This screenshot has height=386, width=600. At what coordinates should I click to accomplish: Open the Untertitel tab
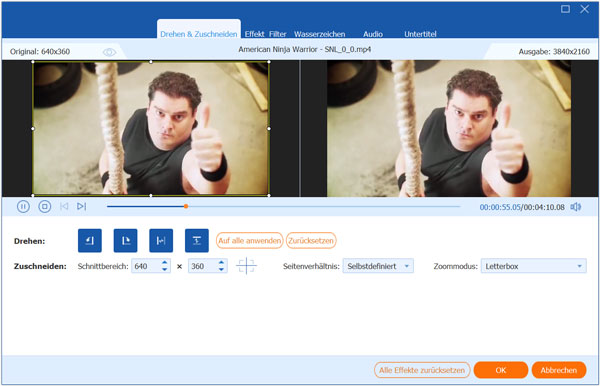tap(420, 34)
